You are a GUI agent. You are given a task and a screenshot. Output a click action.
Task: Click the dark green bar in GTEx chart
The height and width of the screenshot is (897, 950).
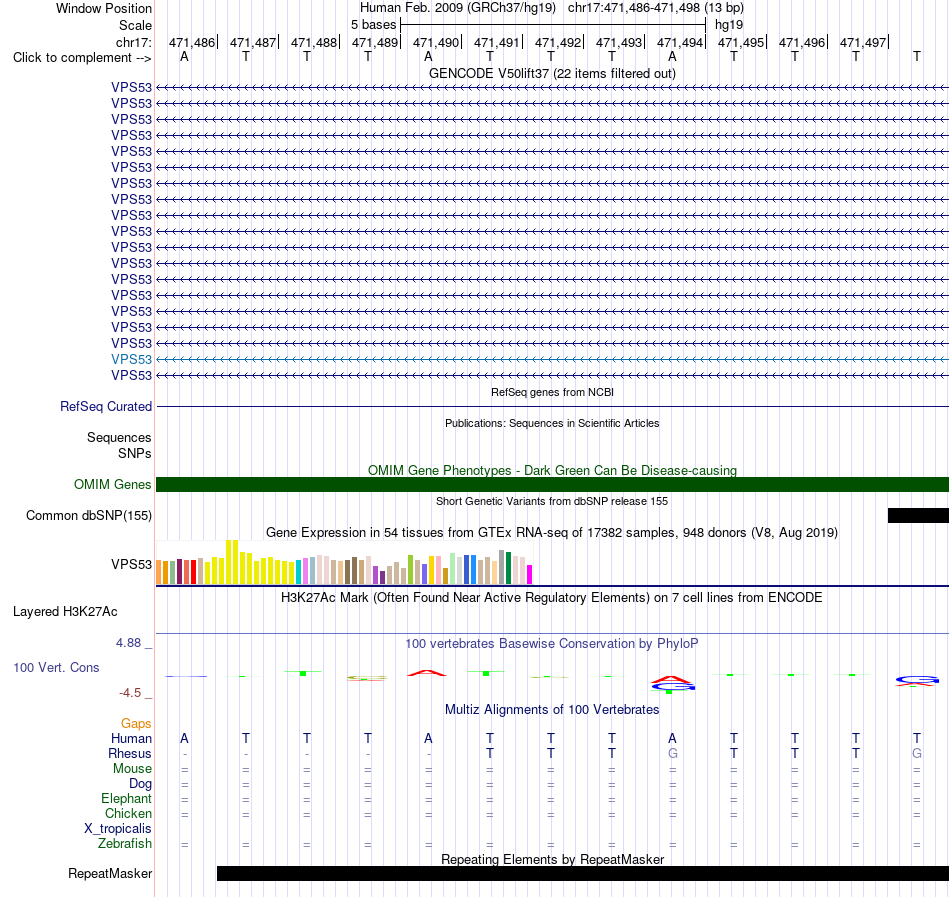[x=508, y=568]
